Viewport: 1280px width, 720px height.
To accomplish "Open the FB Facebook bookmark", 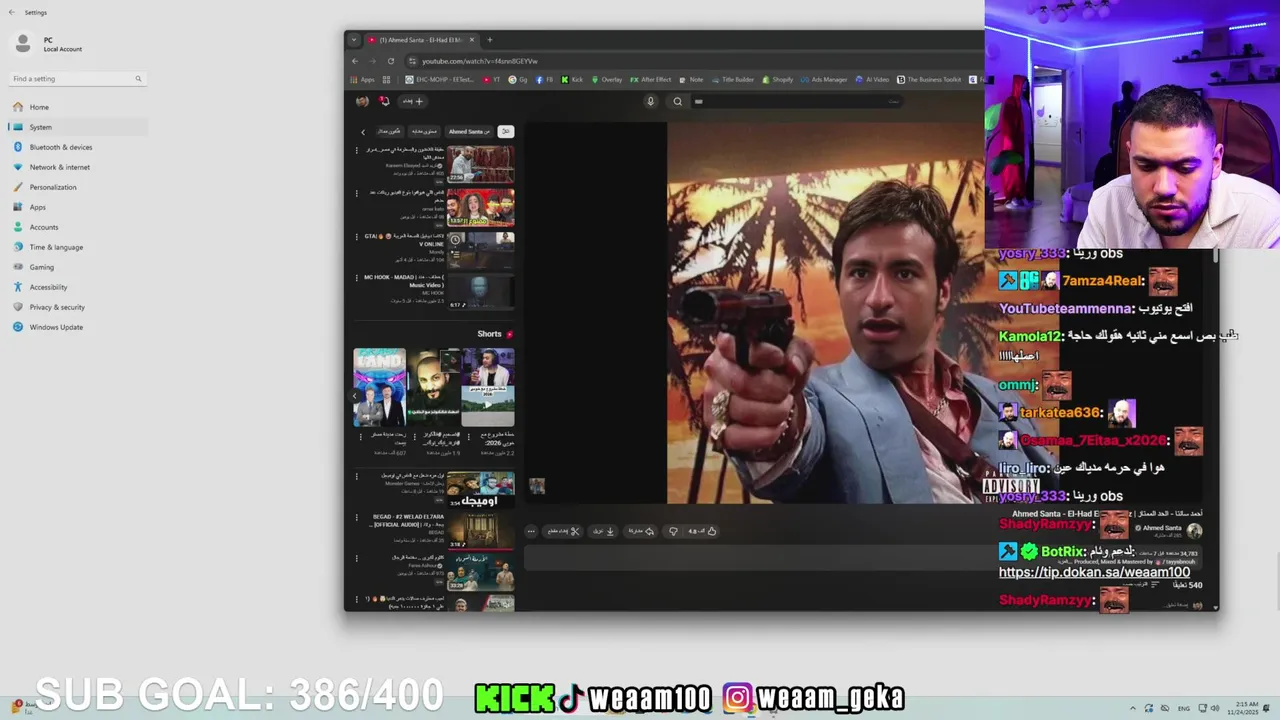I will pos(545,79).
